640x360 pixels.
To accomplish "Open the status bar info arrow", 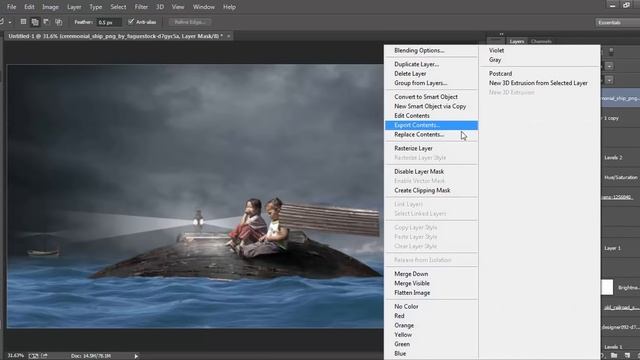I will coord(136,356).
